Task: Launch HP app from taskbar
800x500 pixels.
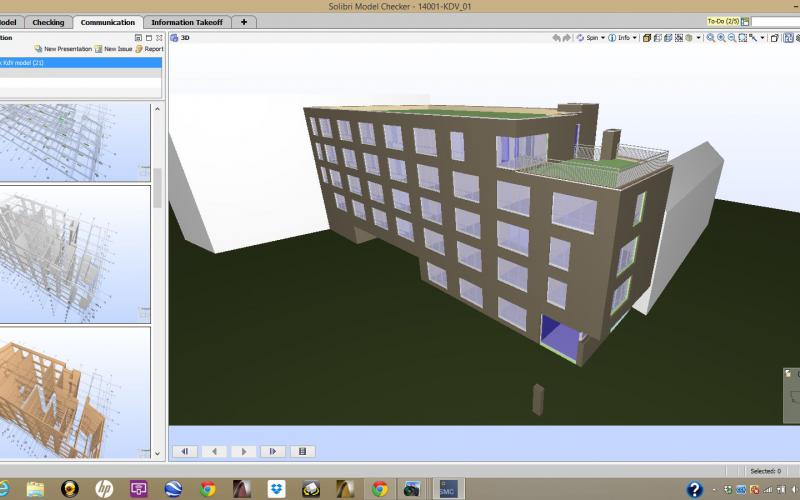Action: pyautogui.click(x=104, y=489)
